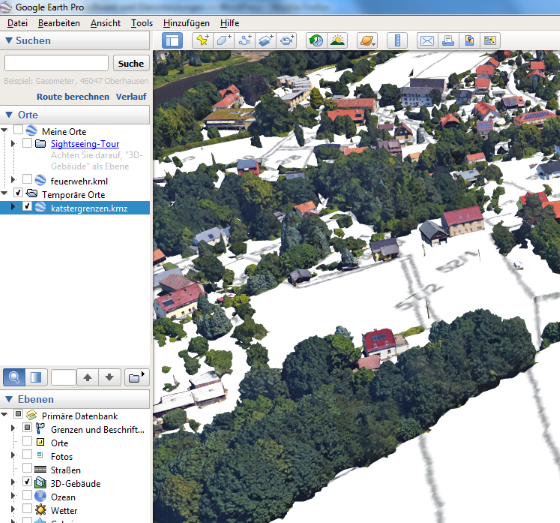Screen dimensions: 560x523
Task: Open the planet switcher icon
Action: point(368,40)
